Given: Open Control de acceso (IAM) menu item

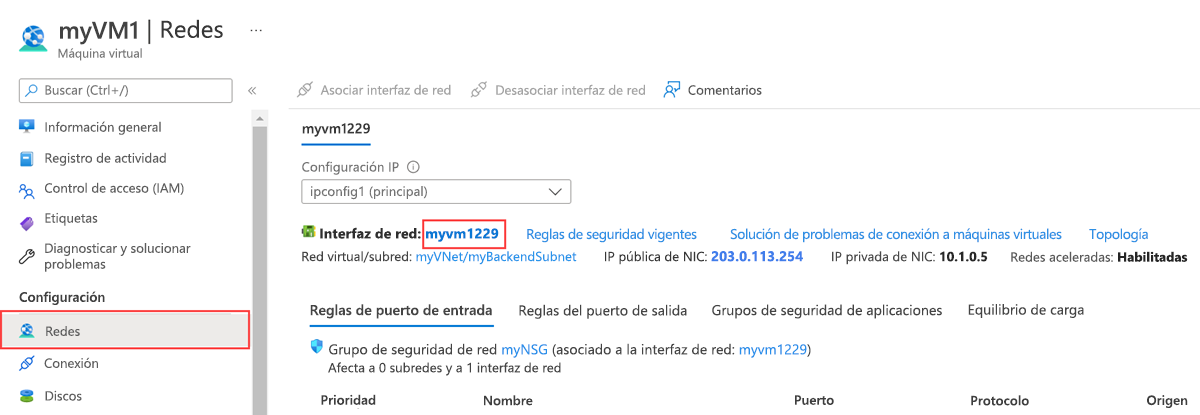Looking at the screenshot, I should pyautogui.click(x=114, y=188).
